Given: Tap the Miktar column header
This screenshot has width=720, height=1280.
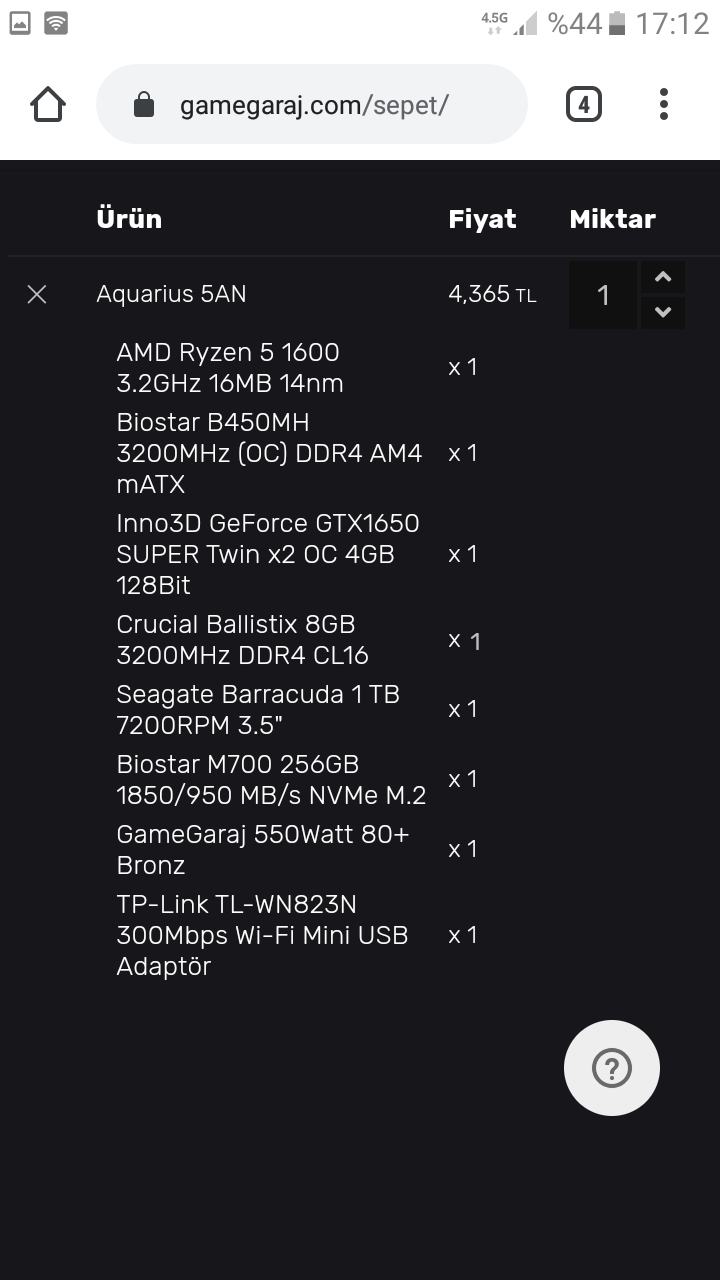Looking at the screenshot, I should 612,219.
